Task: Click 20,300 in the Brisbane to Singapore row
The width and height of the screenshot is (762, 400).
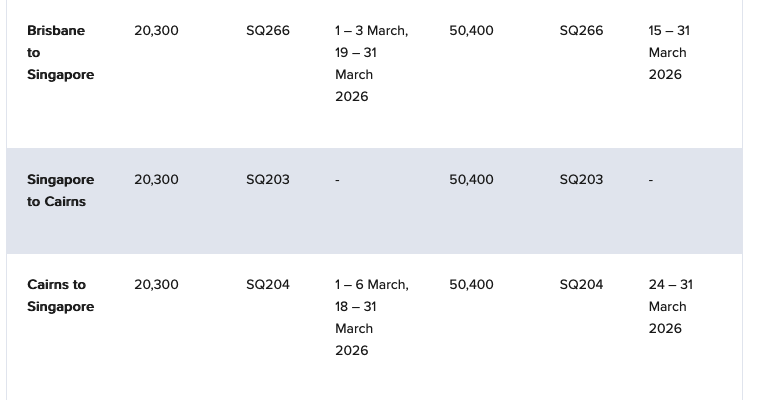Action: point(156,30)
